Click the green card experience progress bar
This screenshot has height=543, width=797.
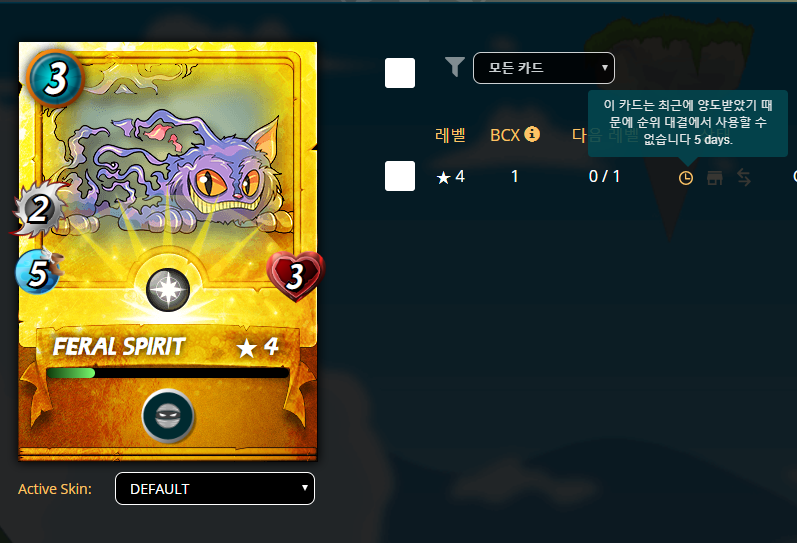(x=168, y=373)
